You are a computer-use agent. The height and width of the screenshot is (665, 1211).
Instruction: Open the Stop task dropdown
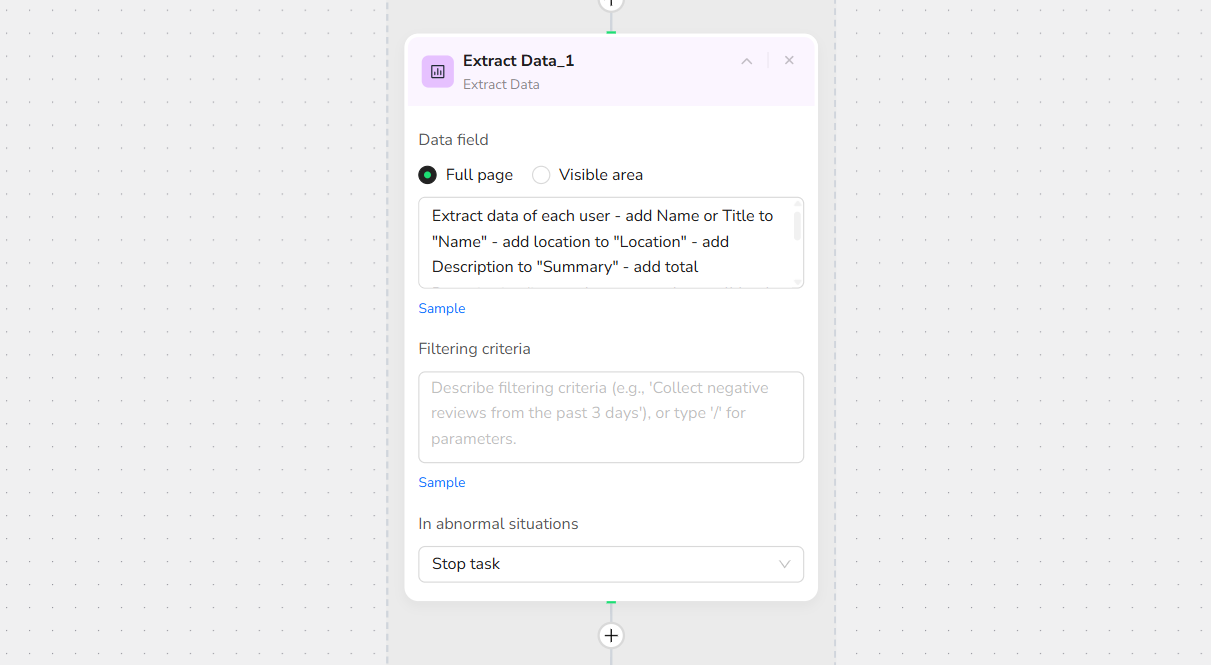(x=610, y=564)
